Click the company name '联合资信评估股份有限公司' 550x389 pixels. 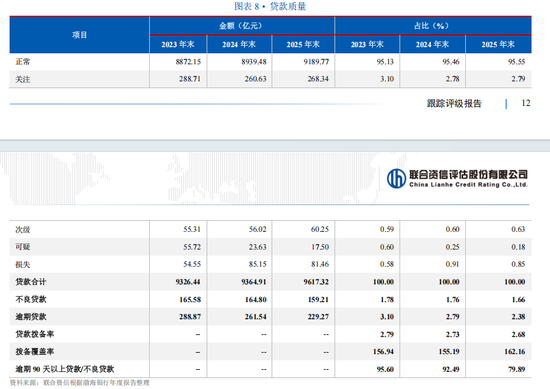468,174
